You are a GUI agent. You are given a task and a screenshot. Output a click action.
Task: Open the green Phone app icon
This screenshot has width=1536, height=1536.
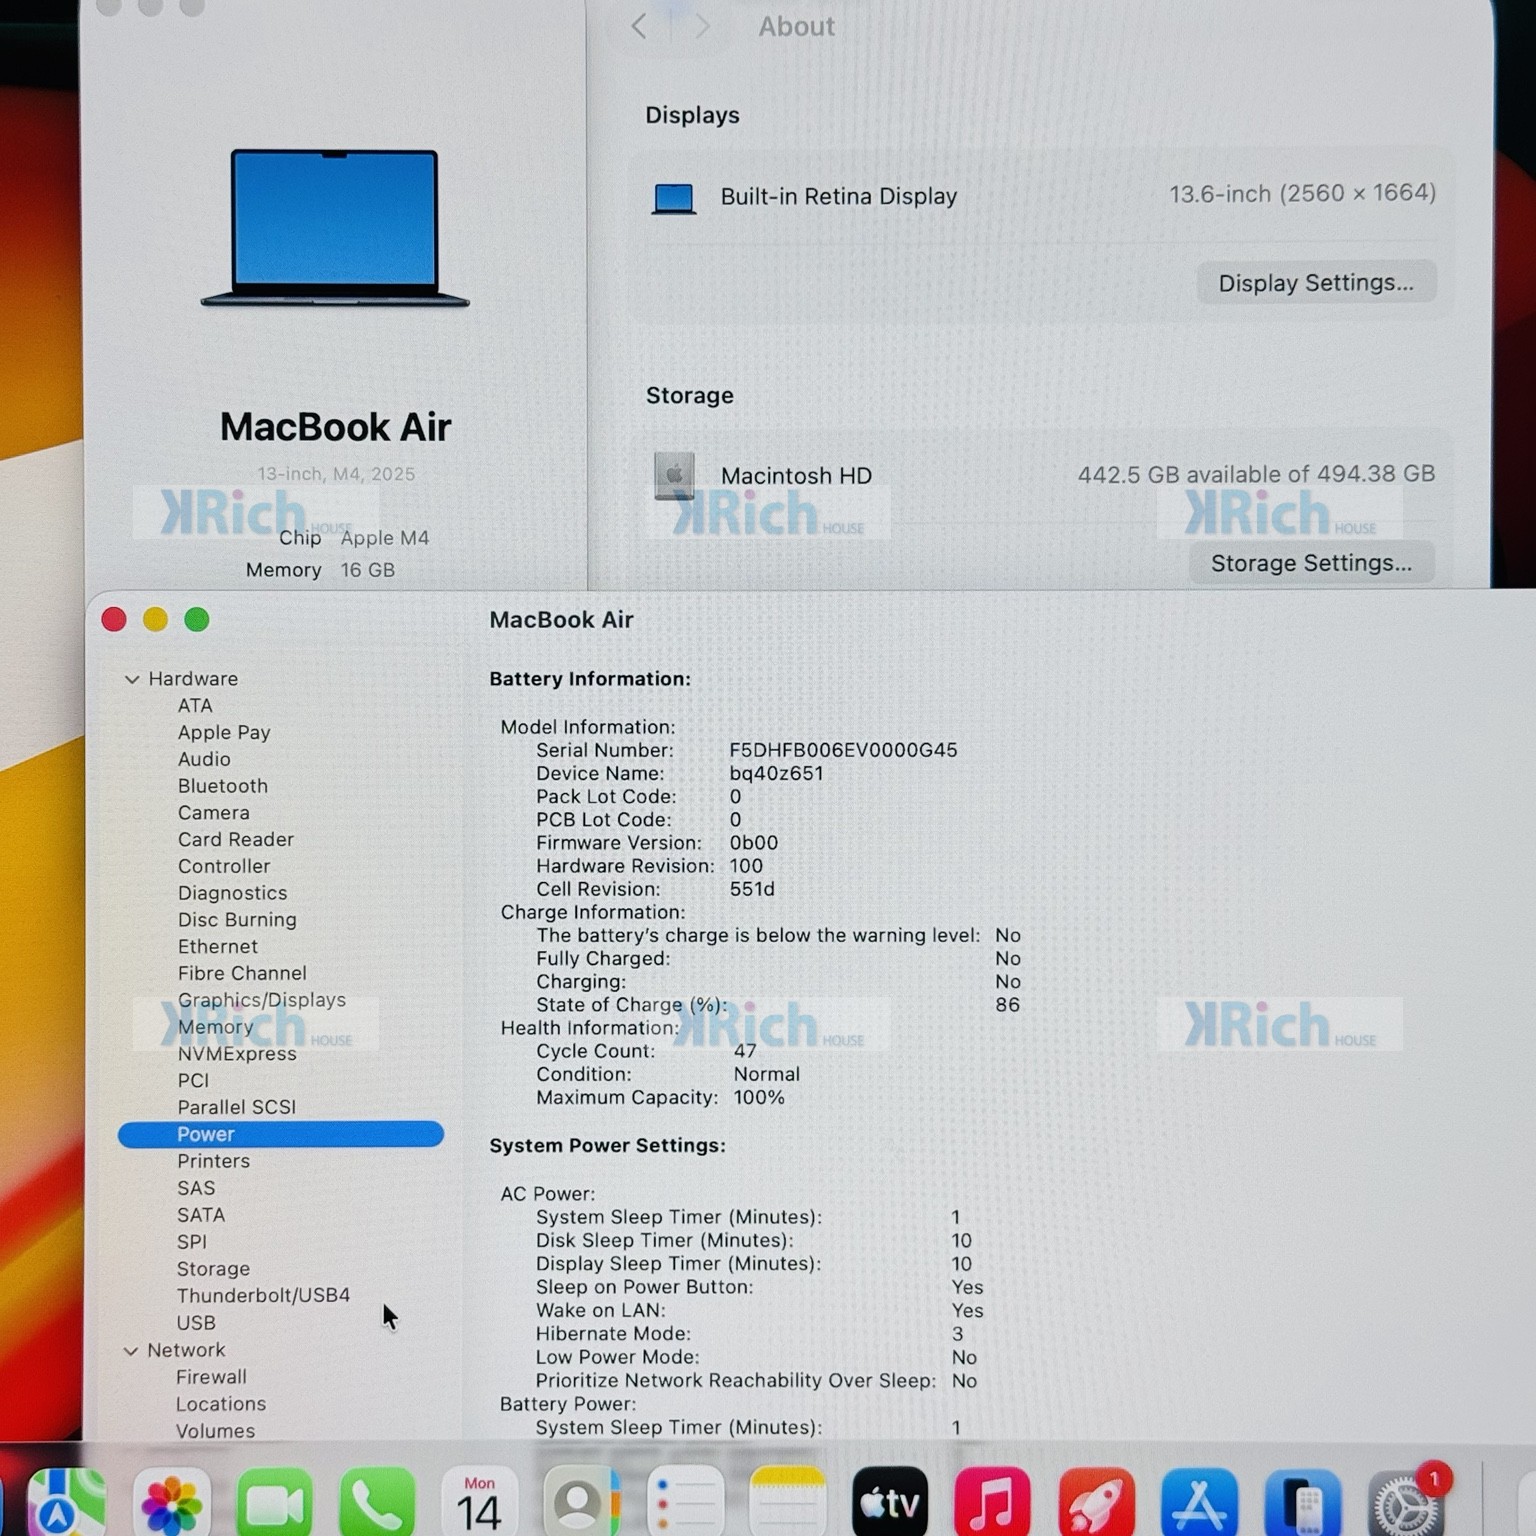point(378,1501)
